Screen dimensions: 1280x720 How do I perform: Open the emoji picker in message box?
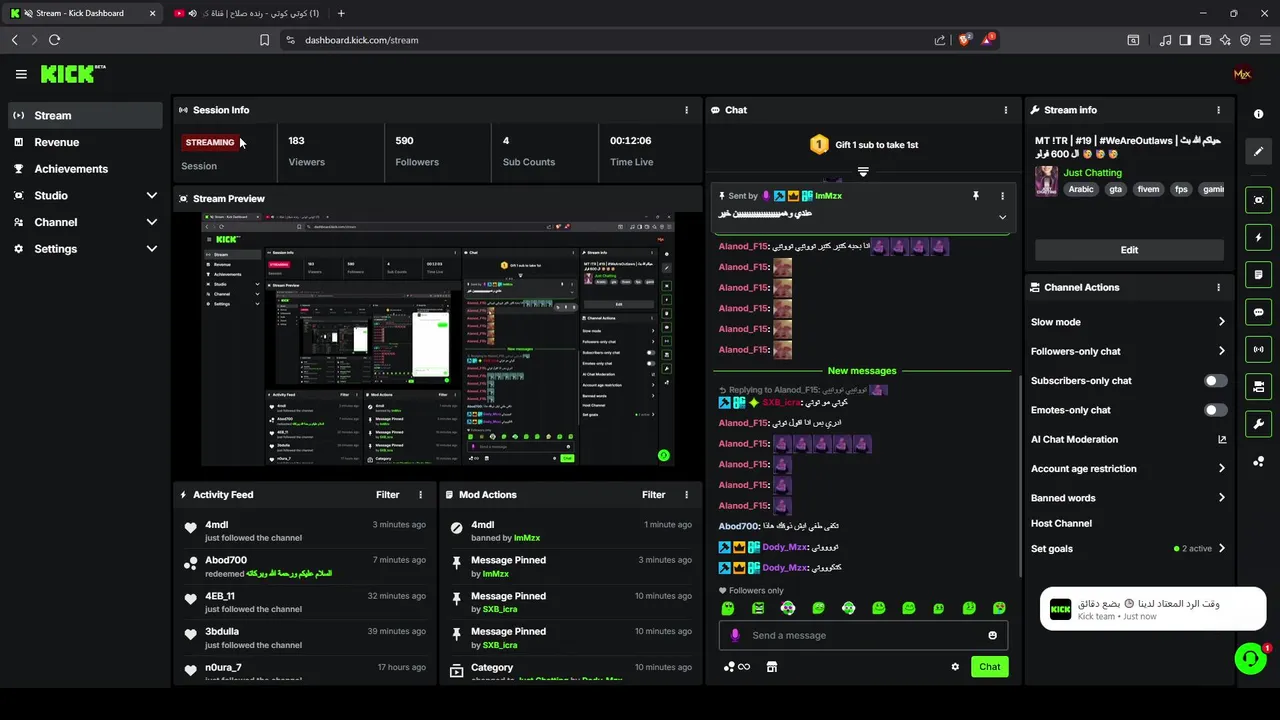(993, 635)
